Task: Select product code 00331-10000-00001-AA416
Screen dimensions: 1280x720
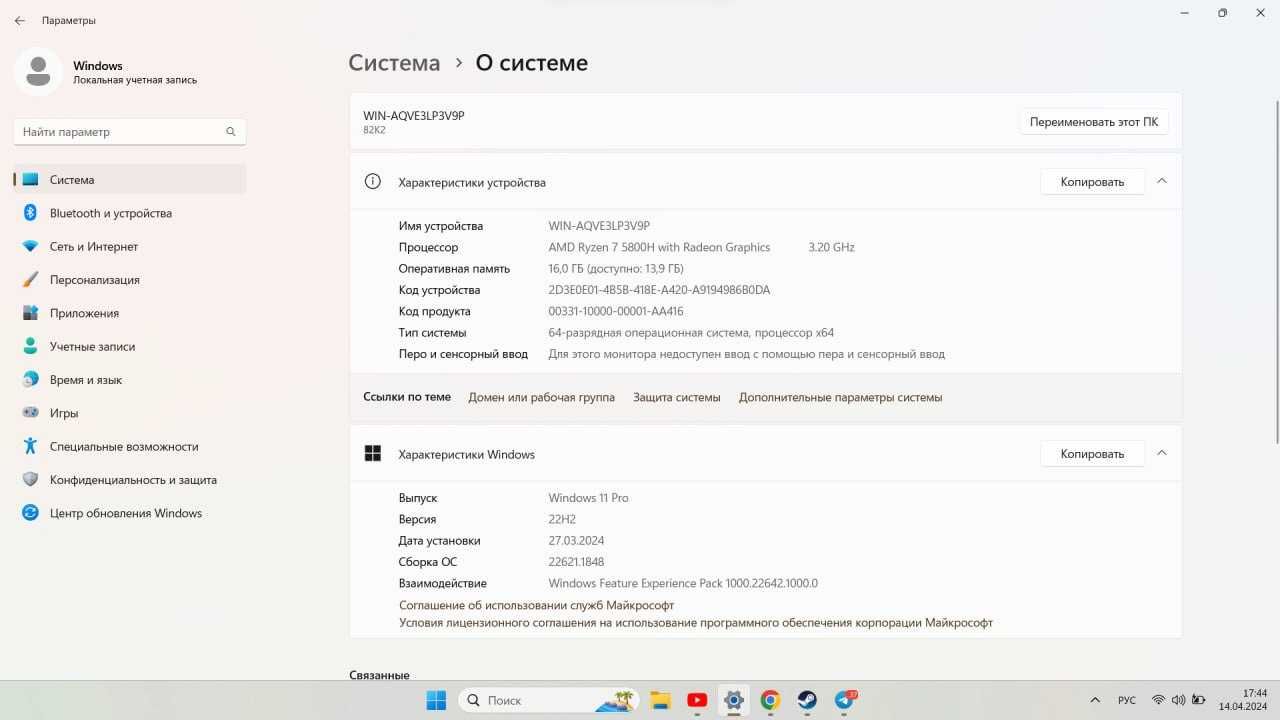Action: [x=616, y=311]
